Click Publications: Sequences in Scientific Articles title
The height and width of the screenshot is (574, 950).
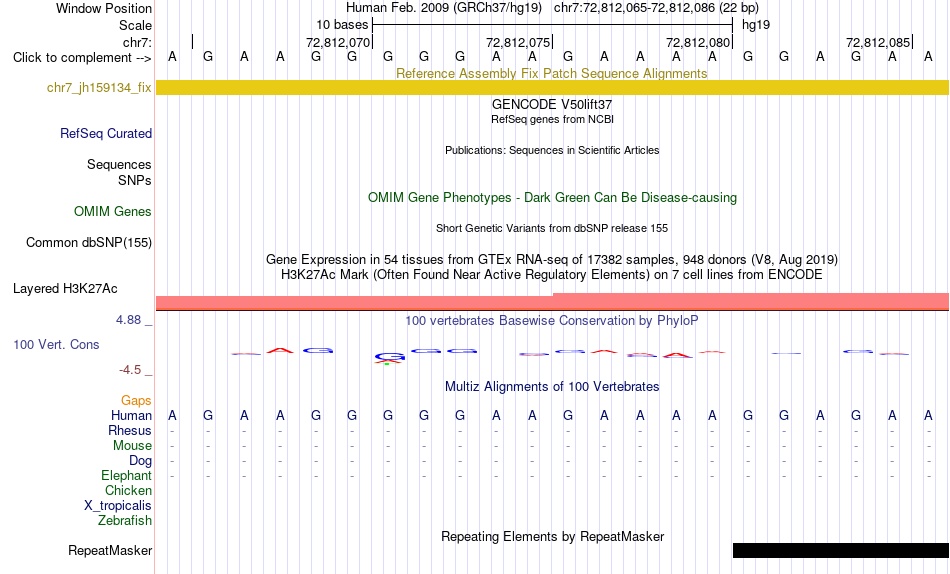(x=552, y=150)
